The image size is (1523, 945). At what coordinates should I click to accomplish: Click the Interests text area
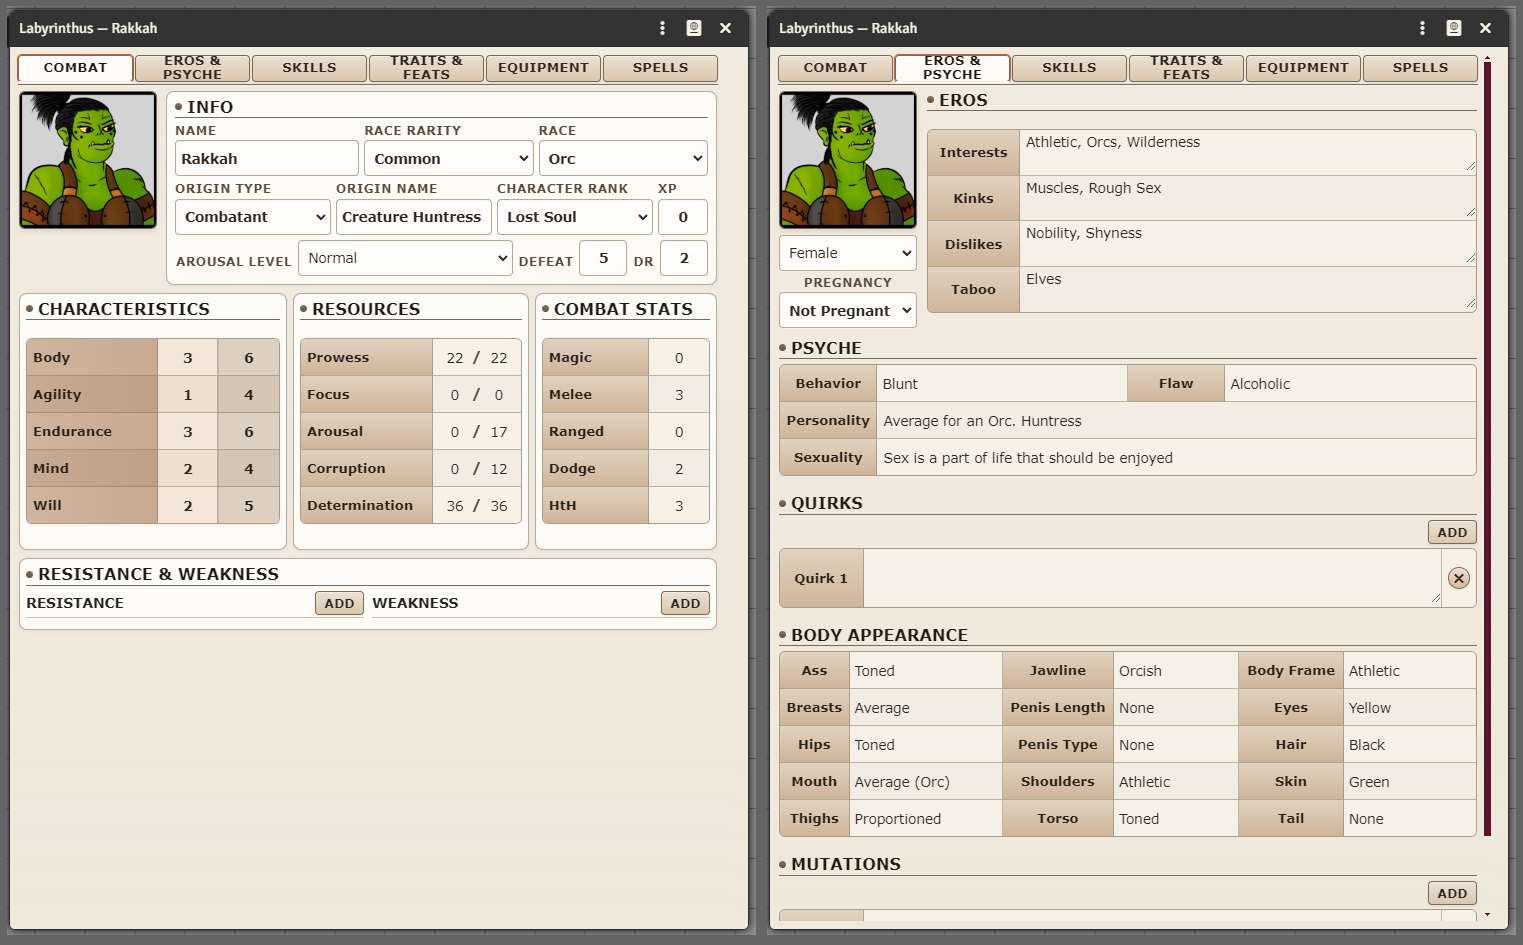(x=1248, y=152)
